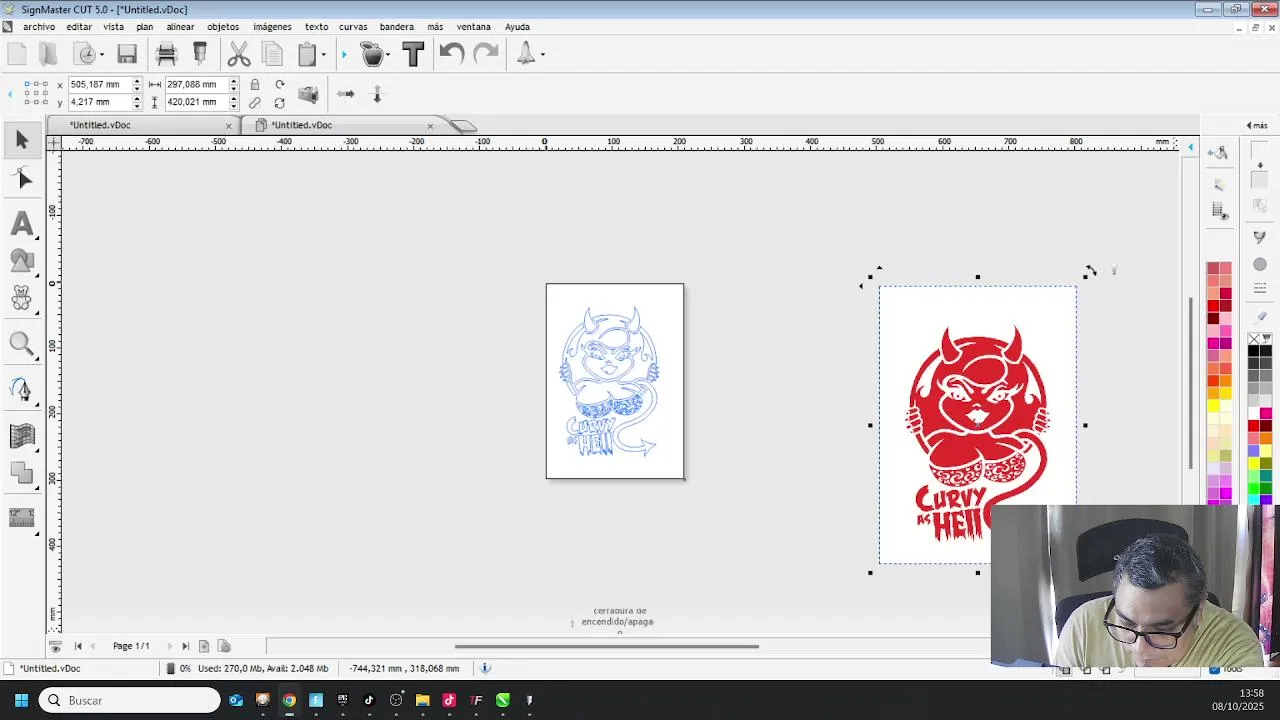The width and height of the screenshot is (1280, 720).
Task: Close the first *Untitled.vDoc tab
Action: pos(229,125)
